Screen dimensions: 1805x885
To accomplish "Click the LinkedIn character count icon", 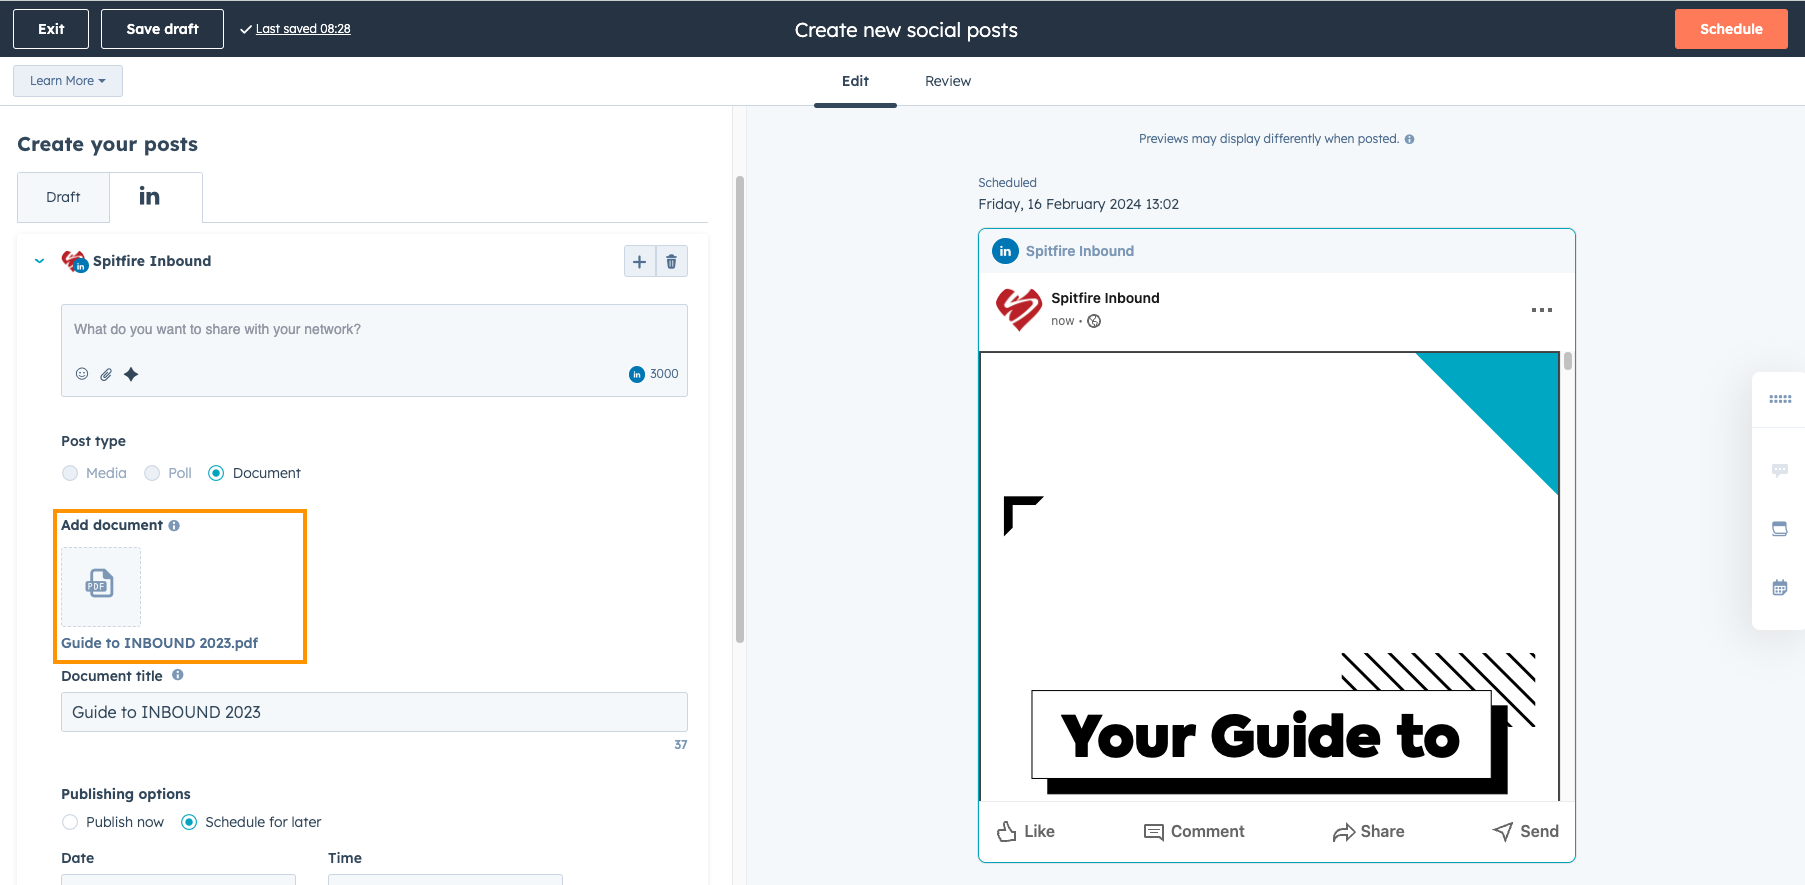I will click(x=637, y=374).
